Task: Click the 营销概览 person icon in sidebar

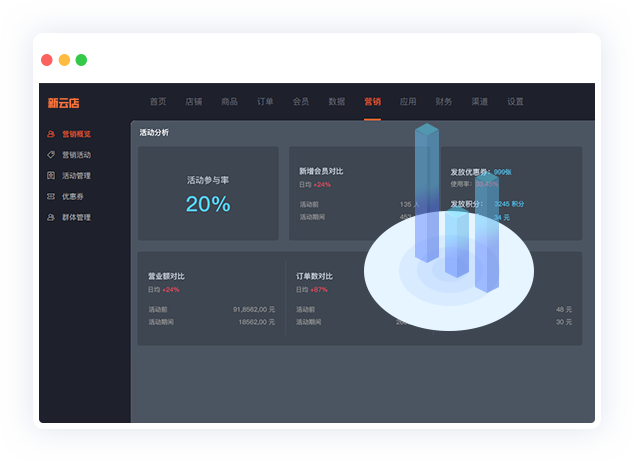Action: pos(51,134)
